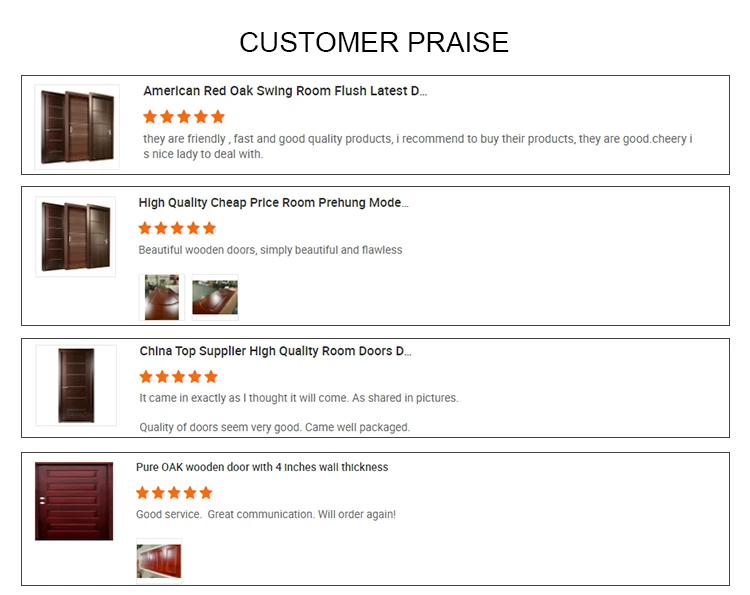Click 'Quality of doors seem very good' text

point(274,427)
